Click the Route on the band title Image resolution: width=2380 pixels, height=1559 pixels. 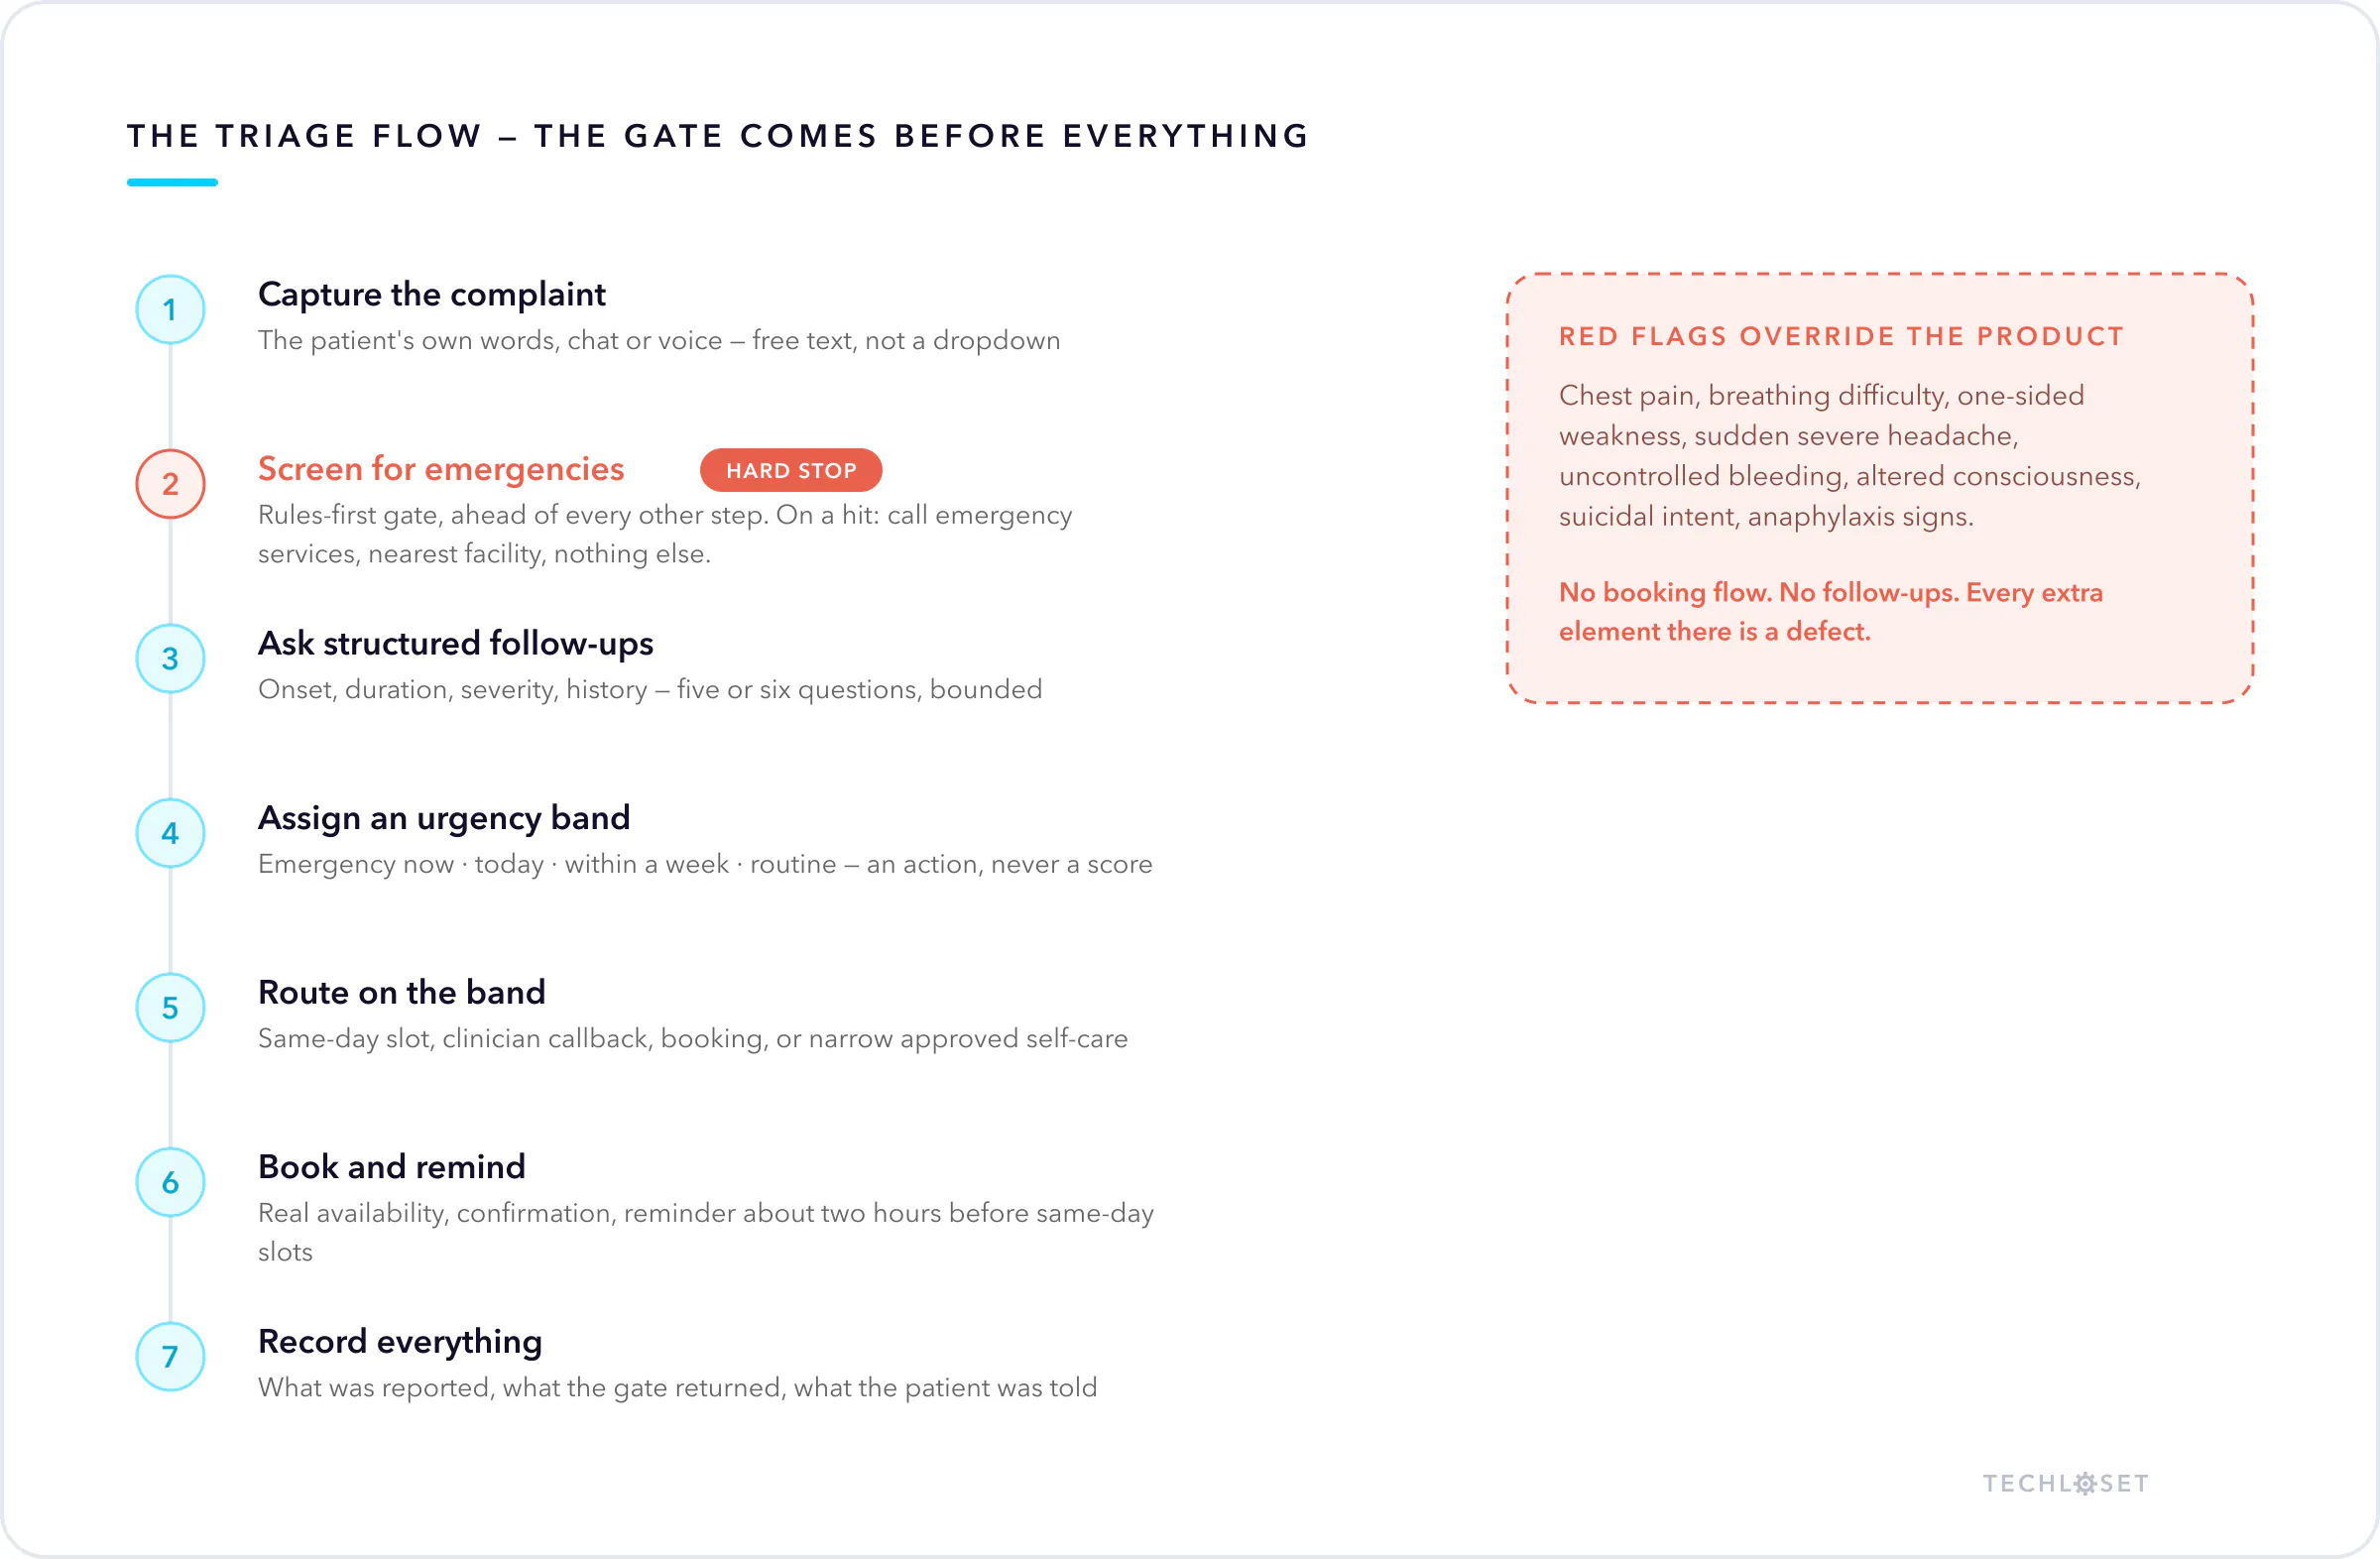pos(402,992)
